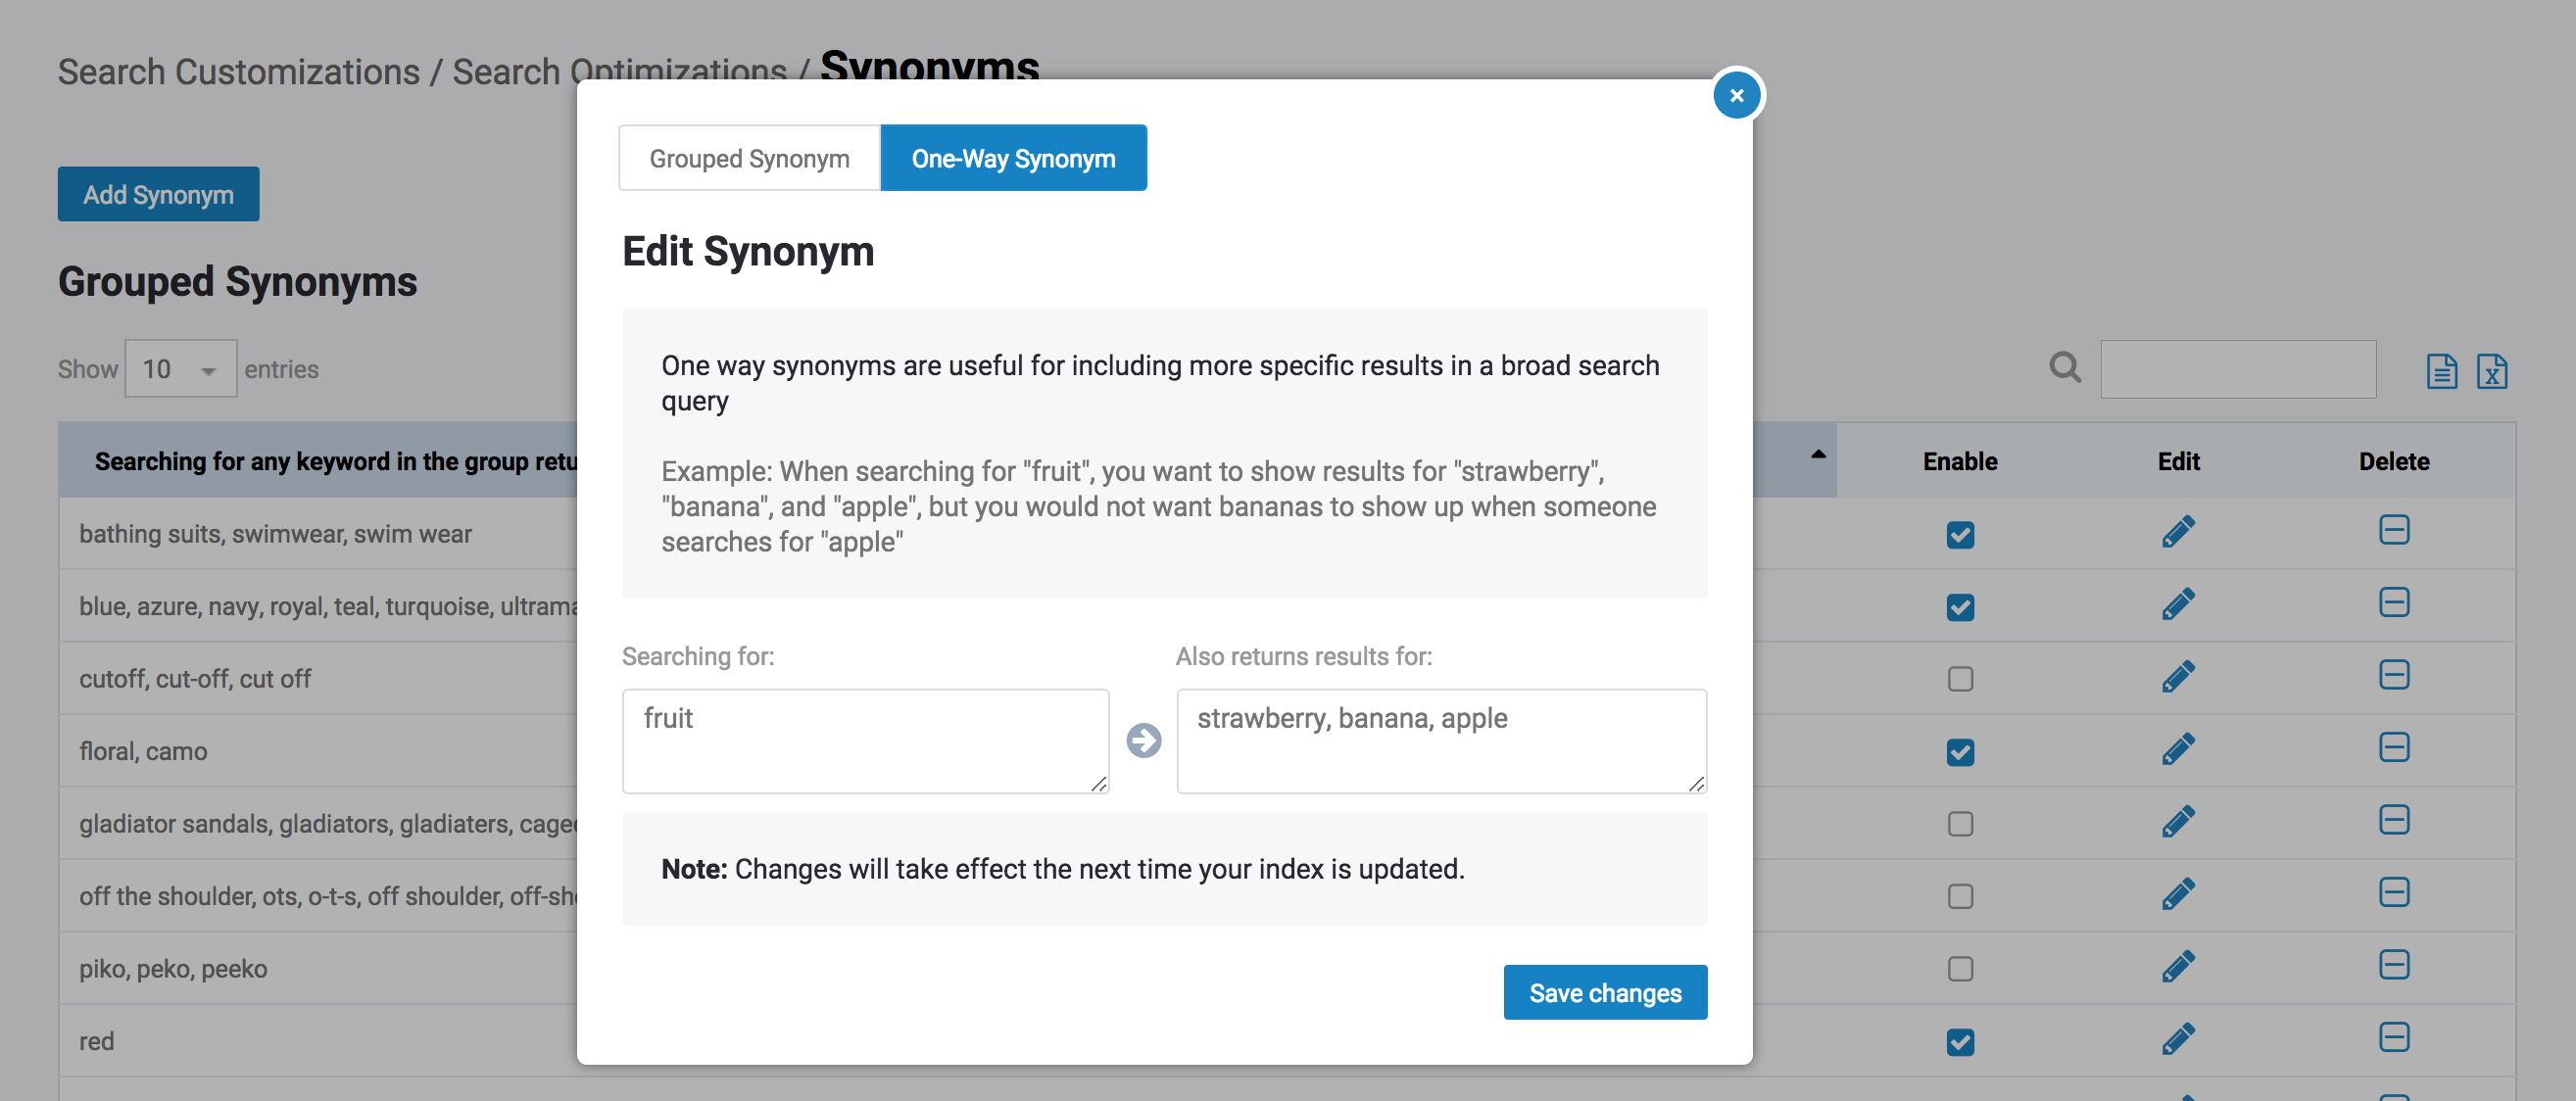Click the edit pencil icon for bathing suits row
Image resolution: width=2576 pixels, height=1101 pixels.
point(2177,531)
